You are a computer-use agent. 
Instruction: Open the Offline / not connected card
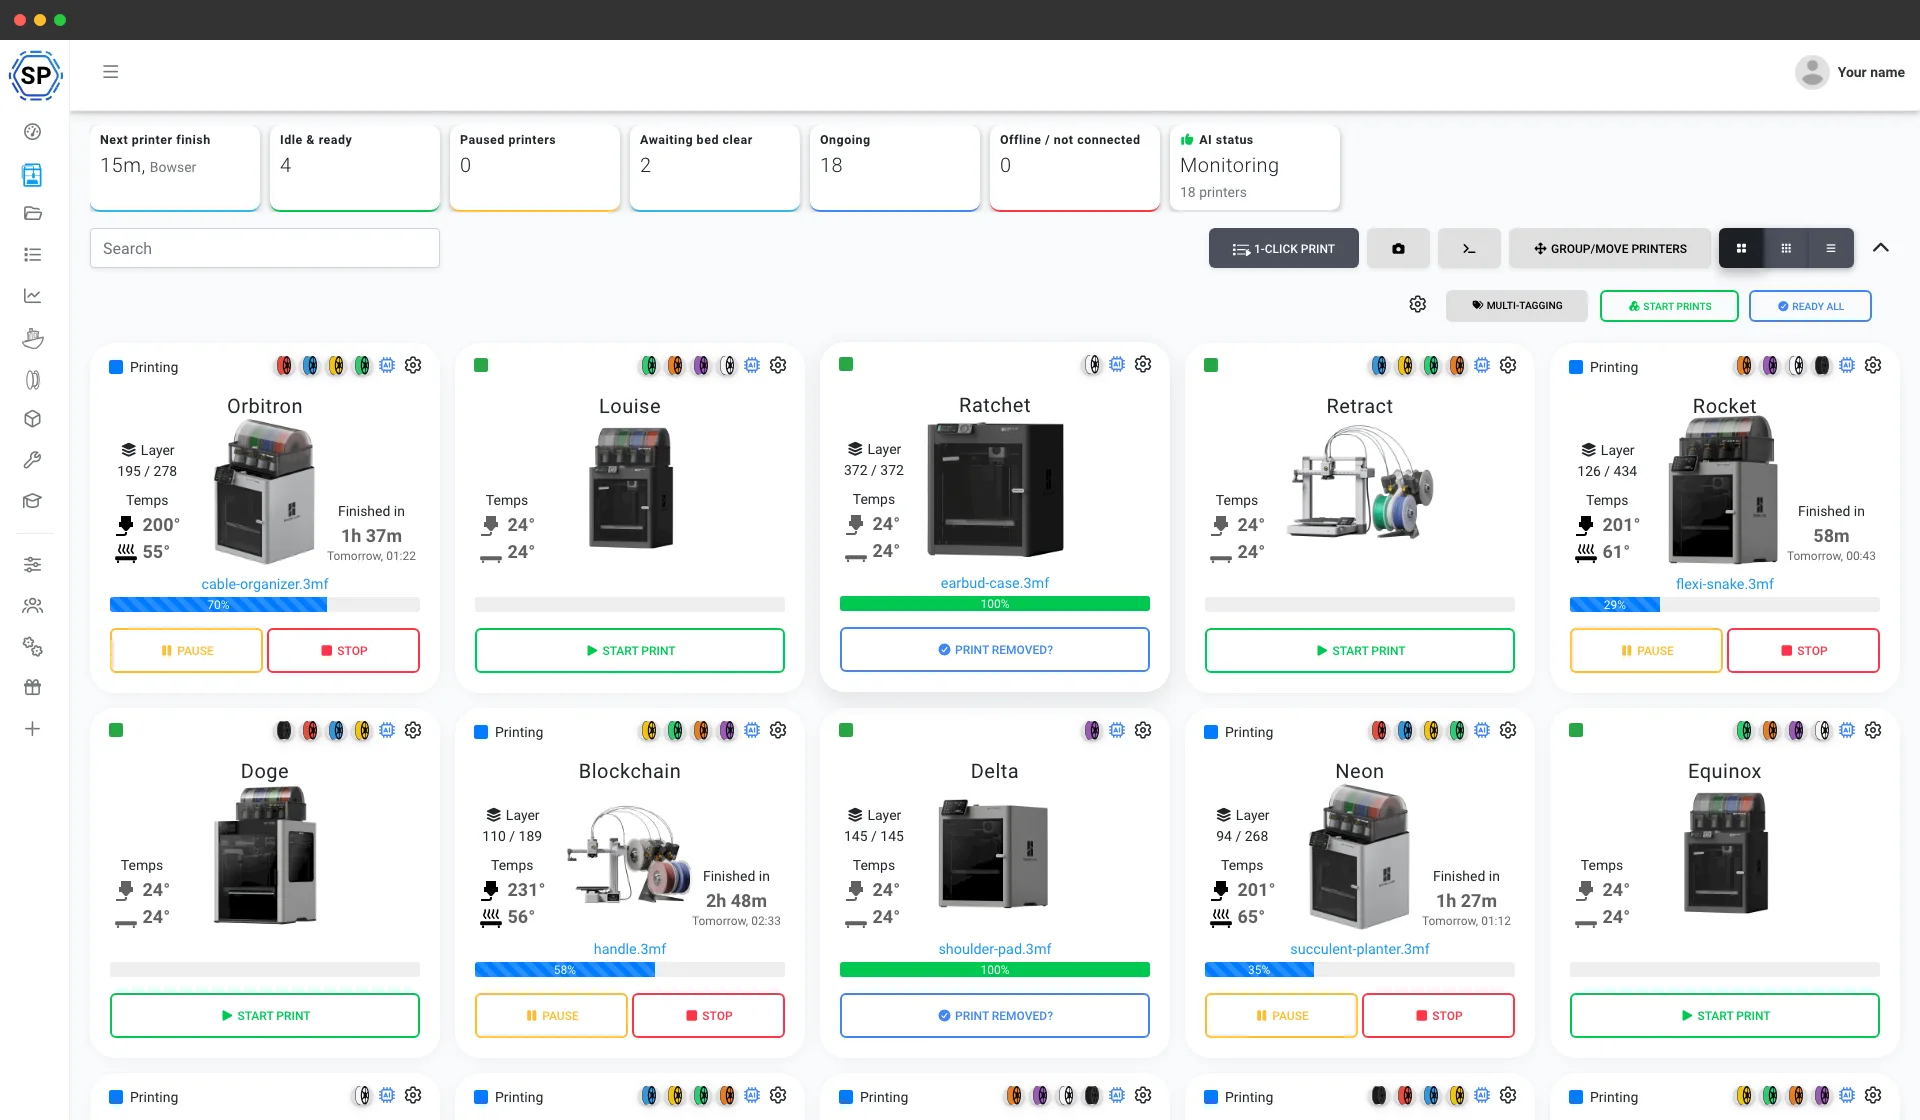(x=1075, y=167)
